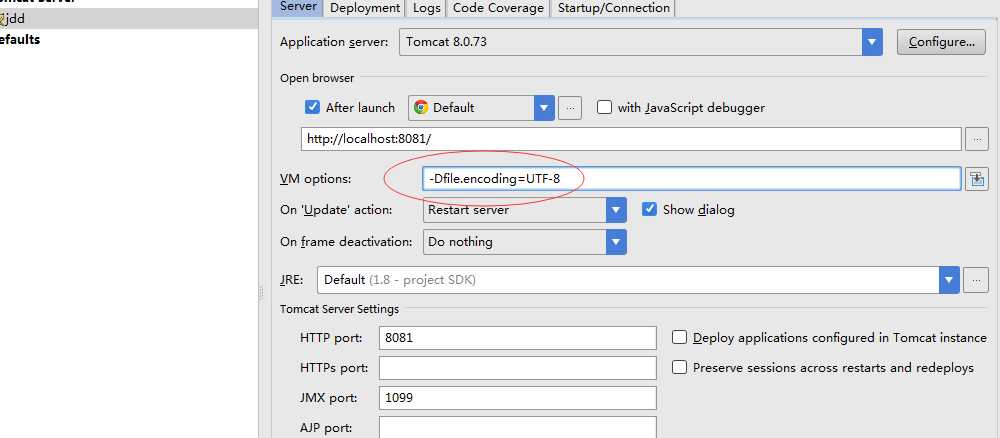Screen dimensions: 1000x438
Task: Click the ellipsis button next to browser dropdown
Action: tap(570, 108)
